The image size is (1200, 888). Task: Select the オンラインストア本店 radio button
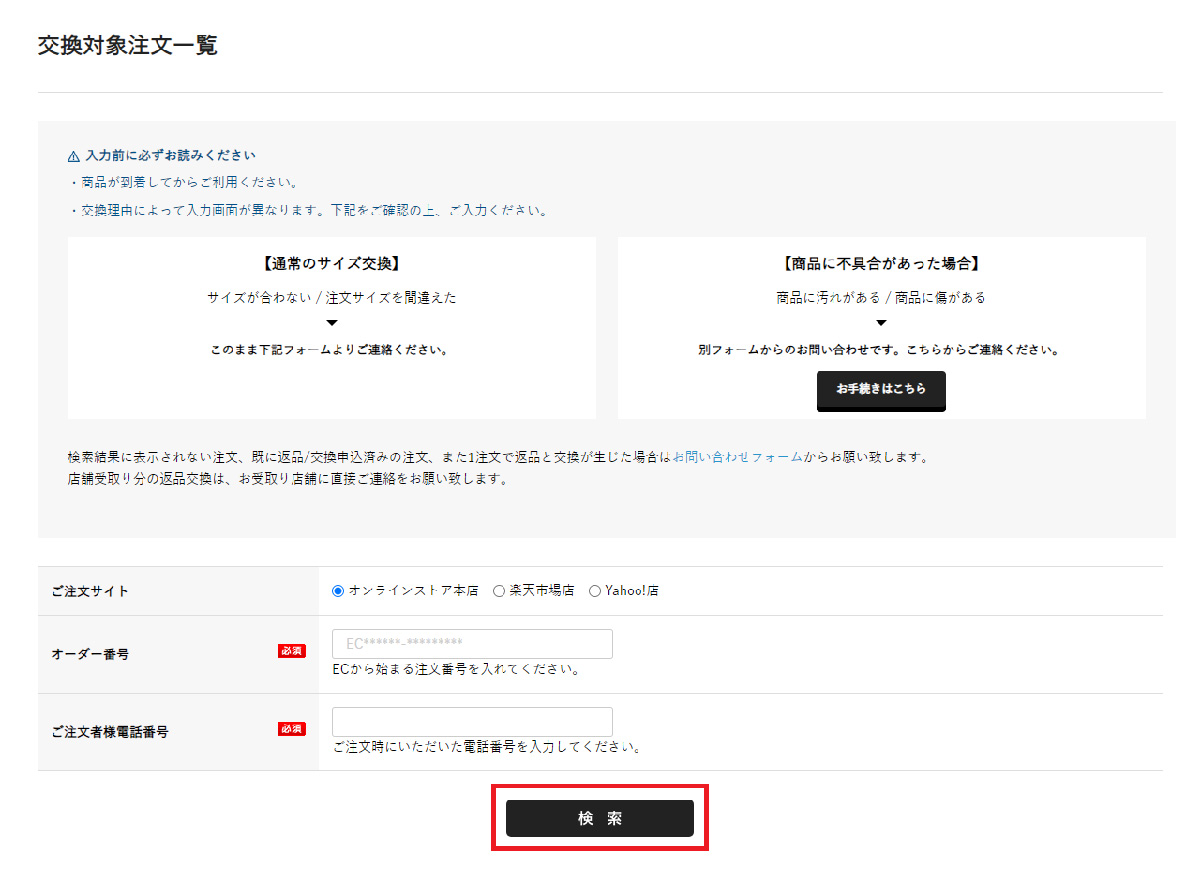click(338, 591)
